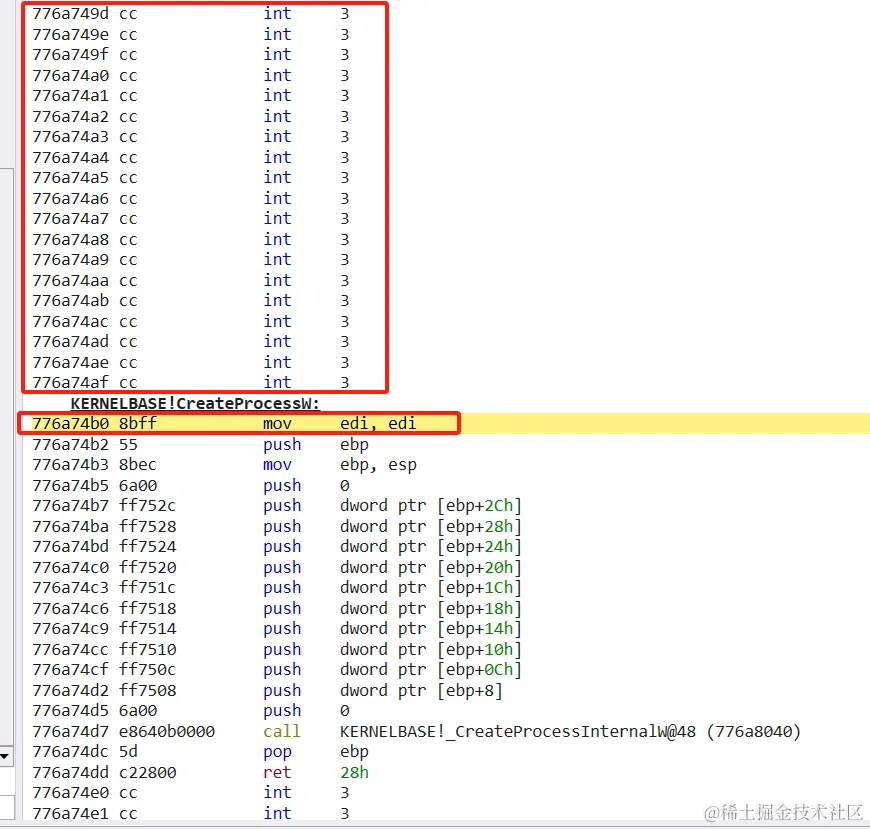Select line 776a74a7 int 3
This screenshot has width=870, height=829.
(x=191, y=219)
